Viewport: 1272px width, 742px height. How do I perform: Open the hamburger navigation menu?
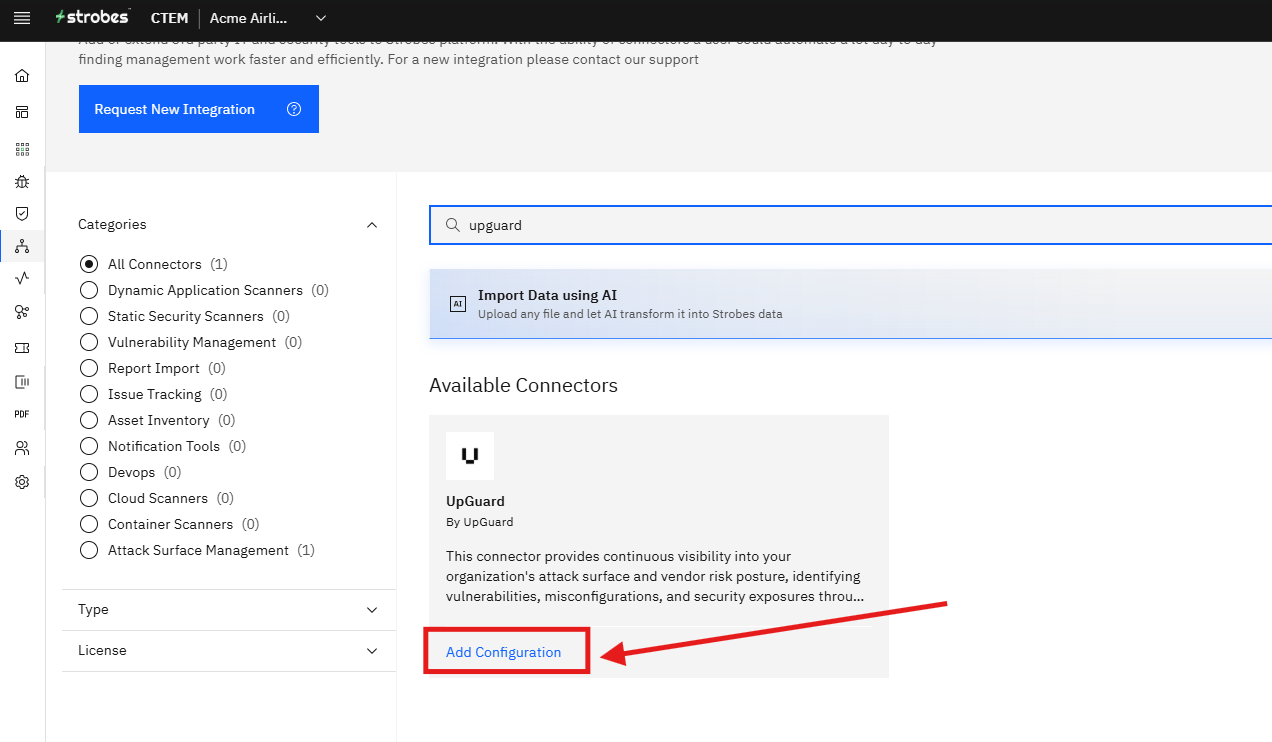(22, 18)
